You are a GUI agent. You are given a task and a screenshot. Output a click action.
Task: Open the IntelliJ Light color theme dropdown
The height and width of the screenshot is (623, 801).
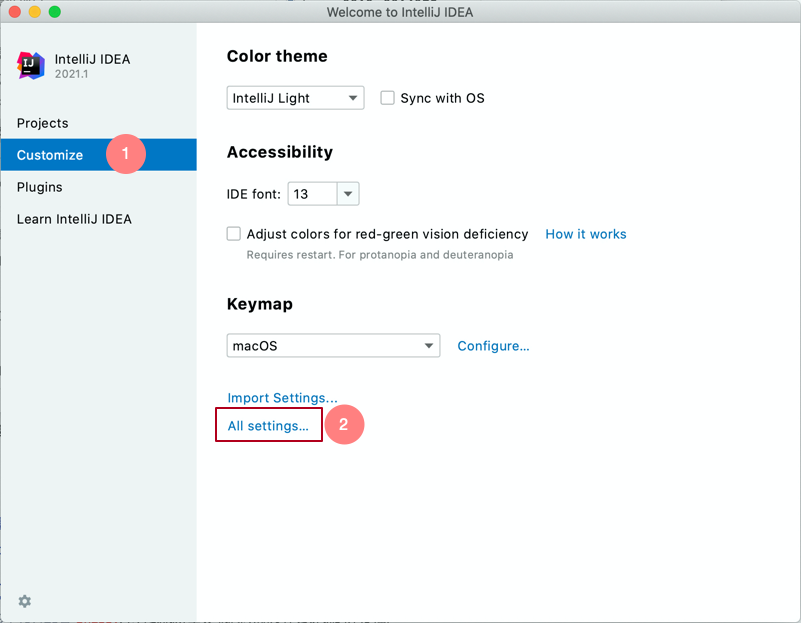click(x=296, y=98)
